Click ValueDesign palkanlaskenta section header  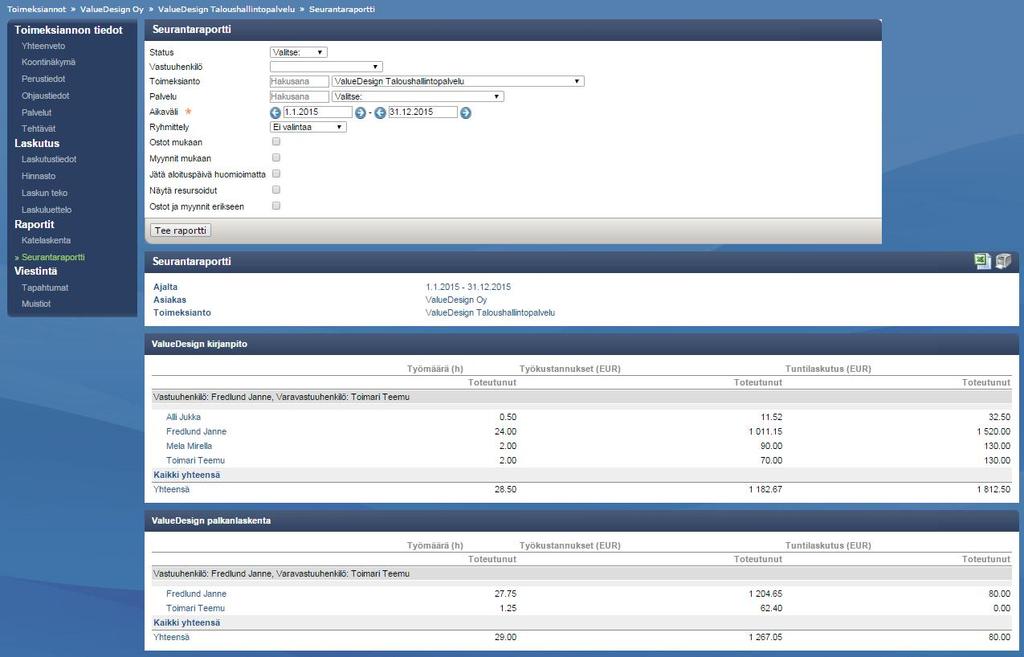tap(211, 521)
